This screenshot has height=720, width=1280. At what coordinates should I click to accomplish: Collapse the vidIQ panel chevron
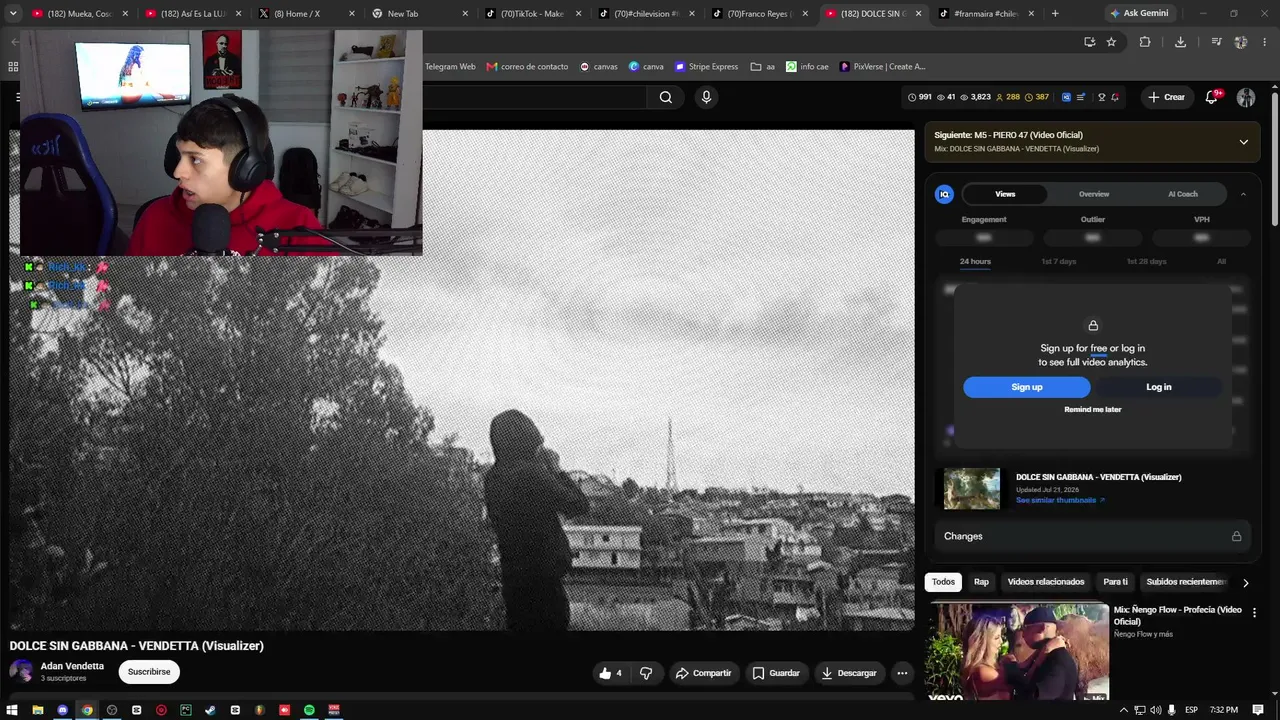click(1243, 194)
